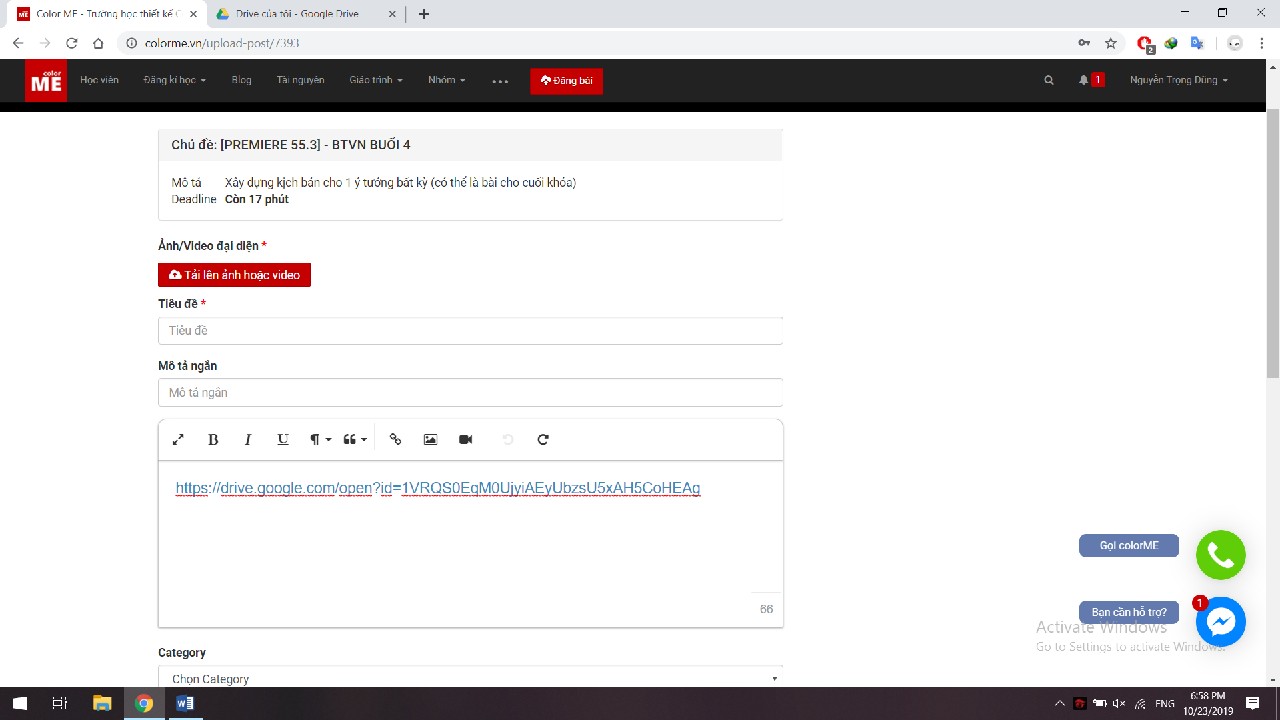
Task: Apply italic formatting in the editor toolbar
Action: (x=248, y=440)
